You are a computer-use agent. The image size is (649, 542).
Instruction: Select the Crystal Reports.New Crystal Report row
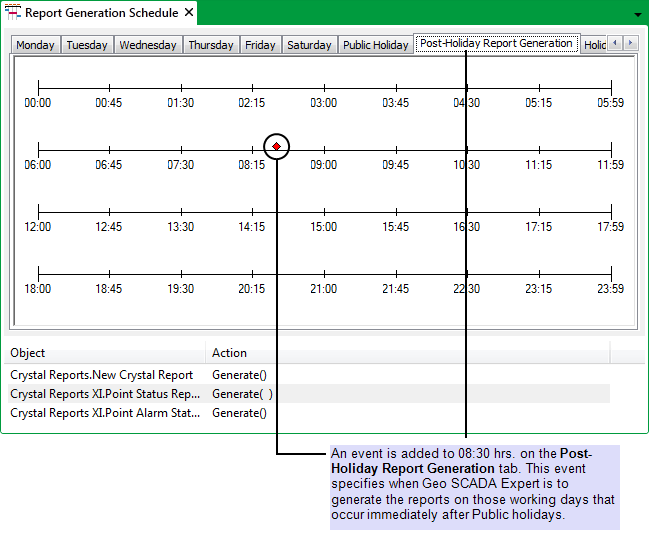click(102, 375)
